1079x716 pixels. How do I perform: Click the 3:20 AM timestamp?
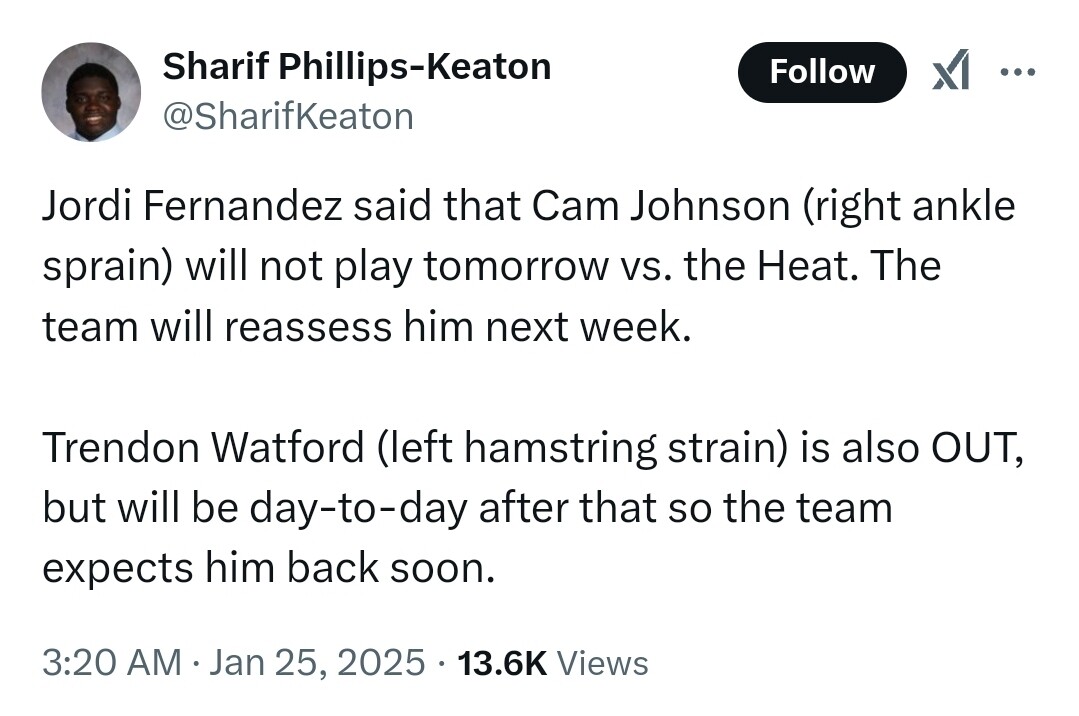(x=112, y=663)
